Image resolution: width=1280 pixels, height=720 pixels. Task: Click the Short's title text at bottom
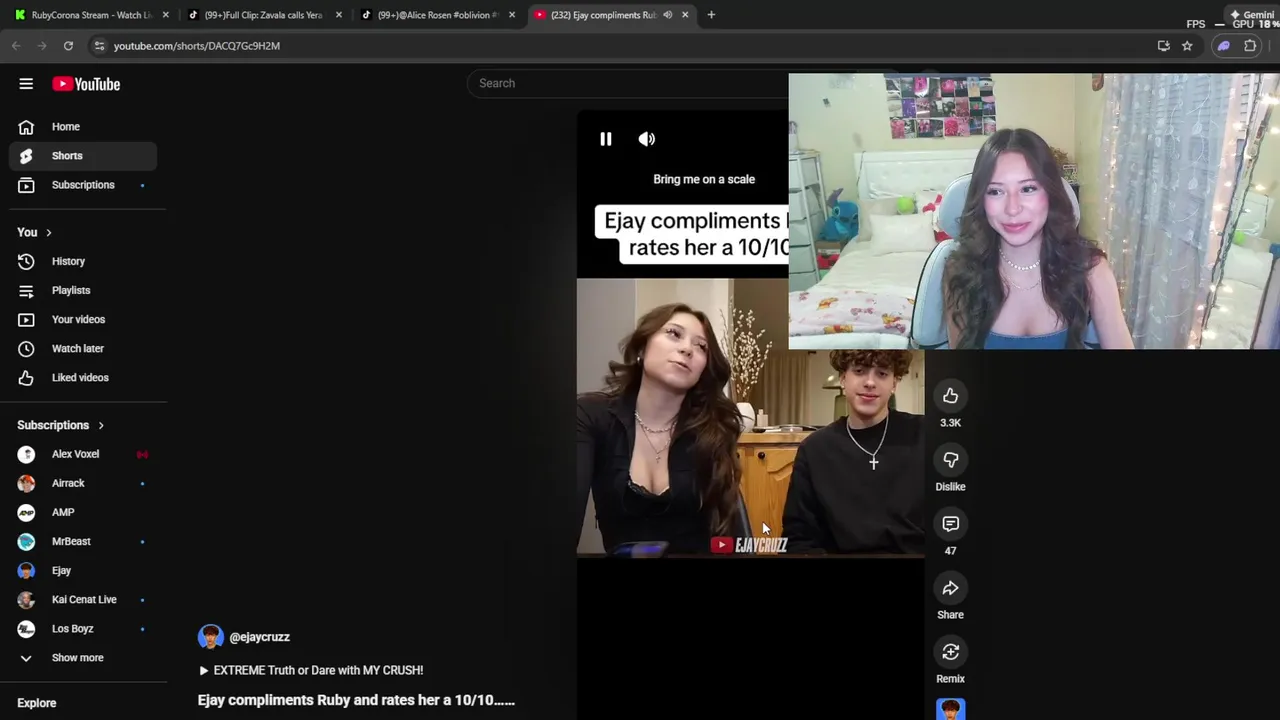(356, 700)
